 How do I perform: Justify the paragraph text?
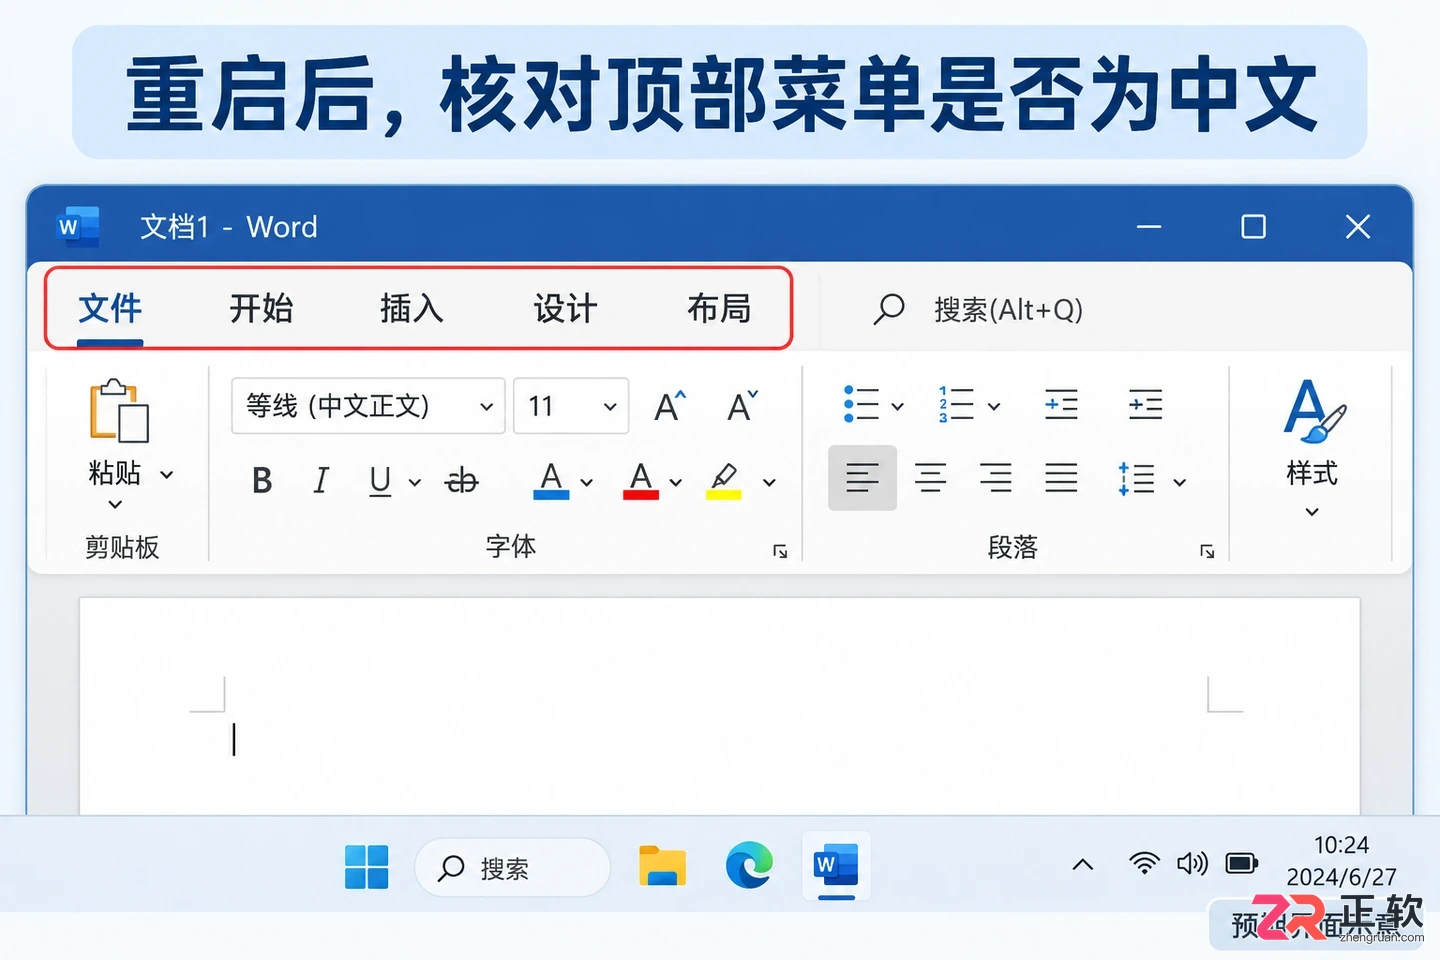click(1061, 479)
